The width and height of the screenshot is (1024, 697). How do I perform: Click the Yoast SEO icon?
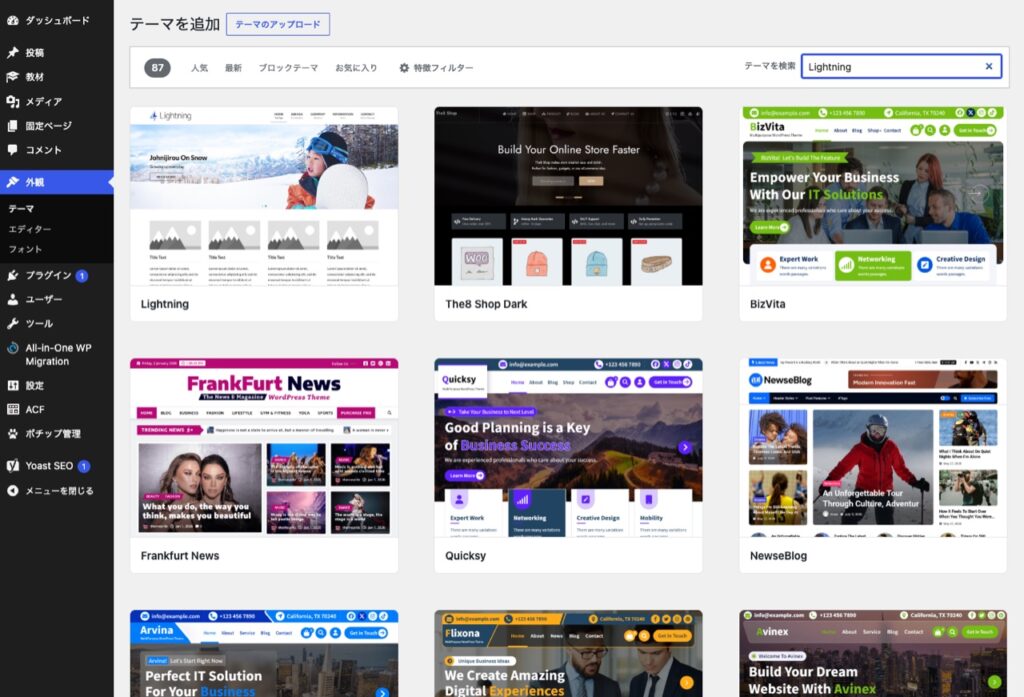tap(12, 466)
